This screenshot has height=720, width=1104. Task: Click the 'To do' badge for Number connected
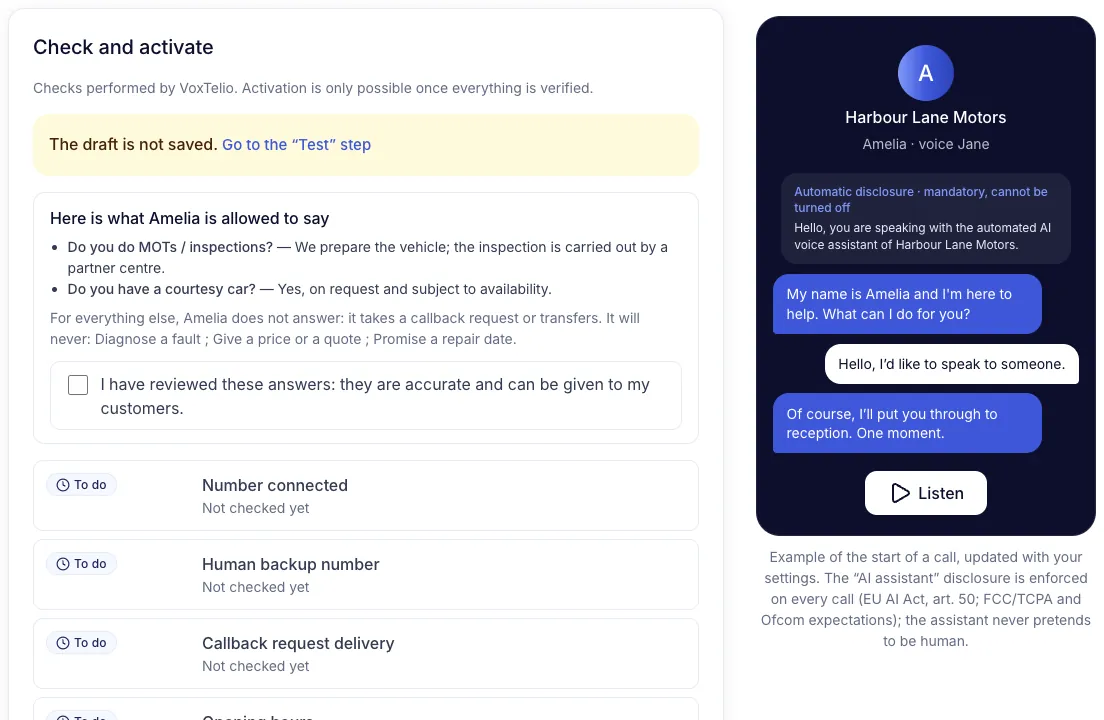point(82,485)
